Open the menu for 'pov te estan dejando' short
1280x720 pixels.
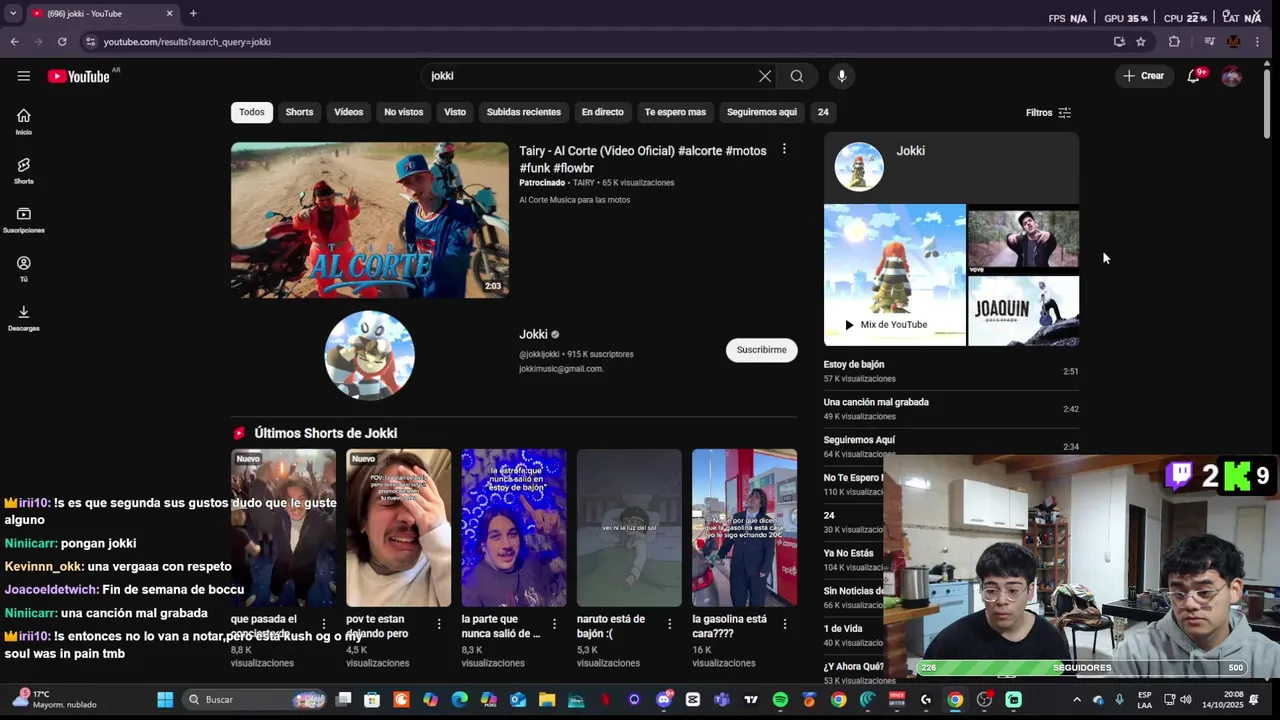(x=439, y=624)
